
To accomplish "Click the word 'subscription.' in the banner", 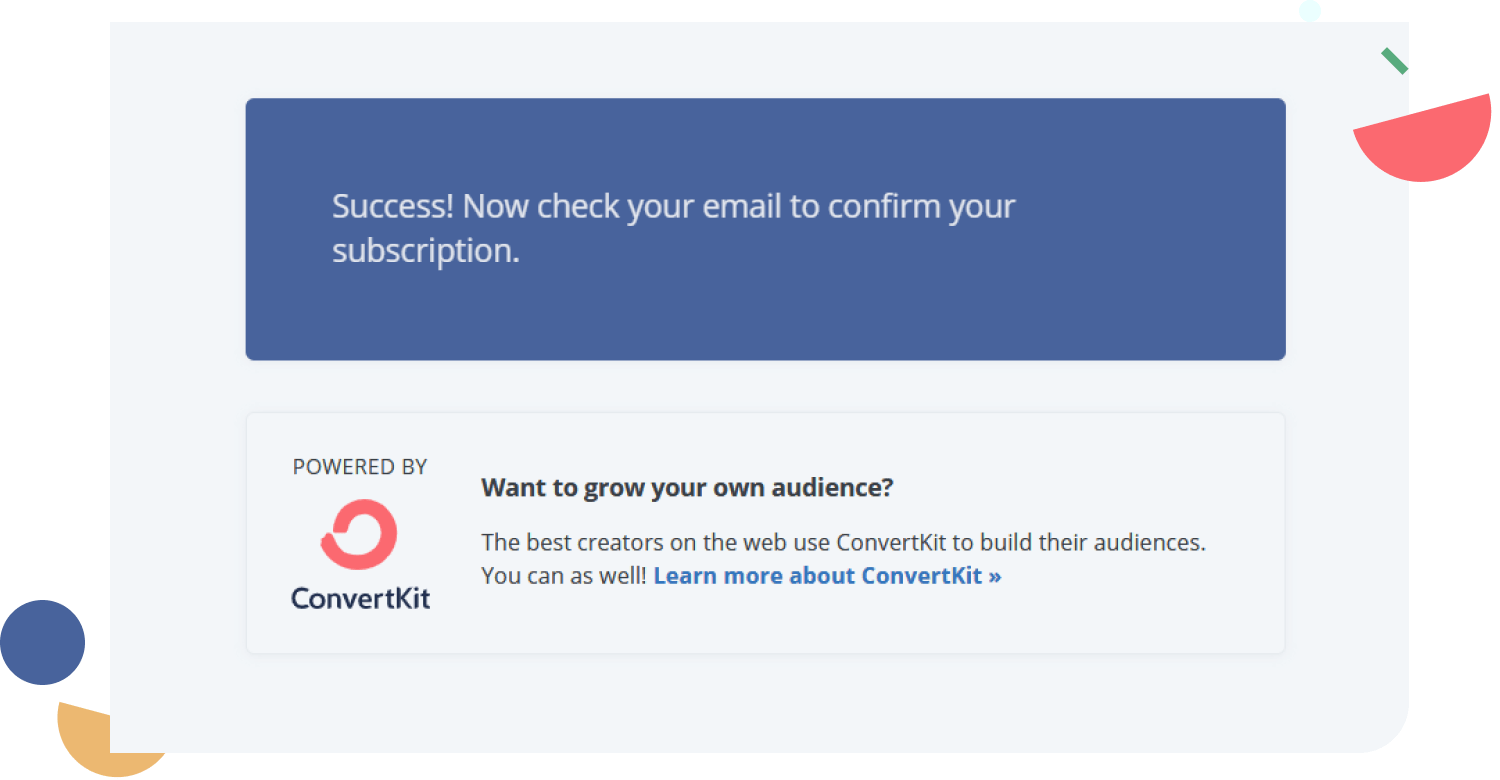I will click(x=425, y=250).
